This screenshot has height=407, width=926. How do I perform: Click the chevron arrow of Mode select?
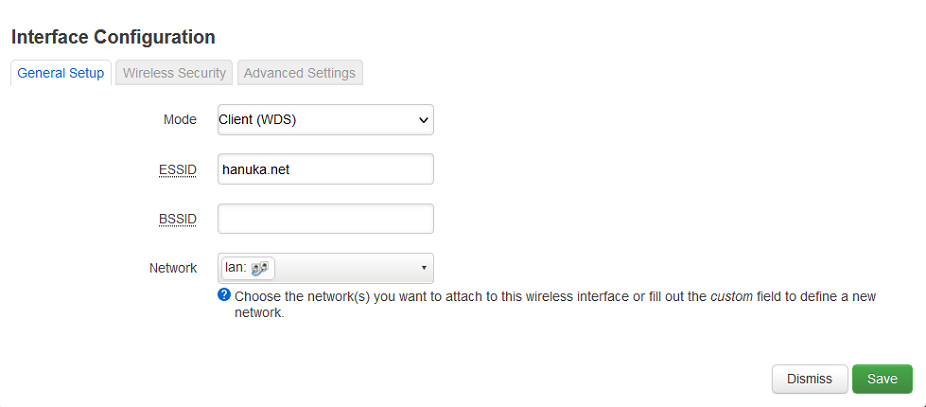[x=423, y=120]
